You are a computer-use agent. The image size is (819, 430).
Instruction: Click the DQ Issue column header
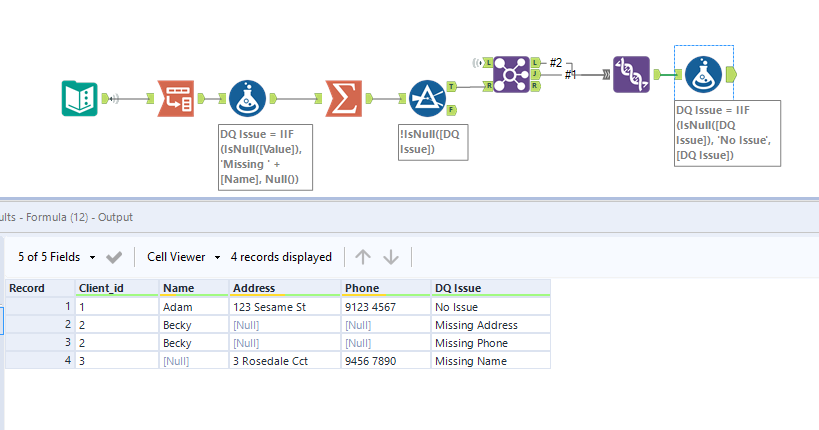[489, 288]
